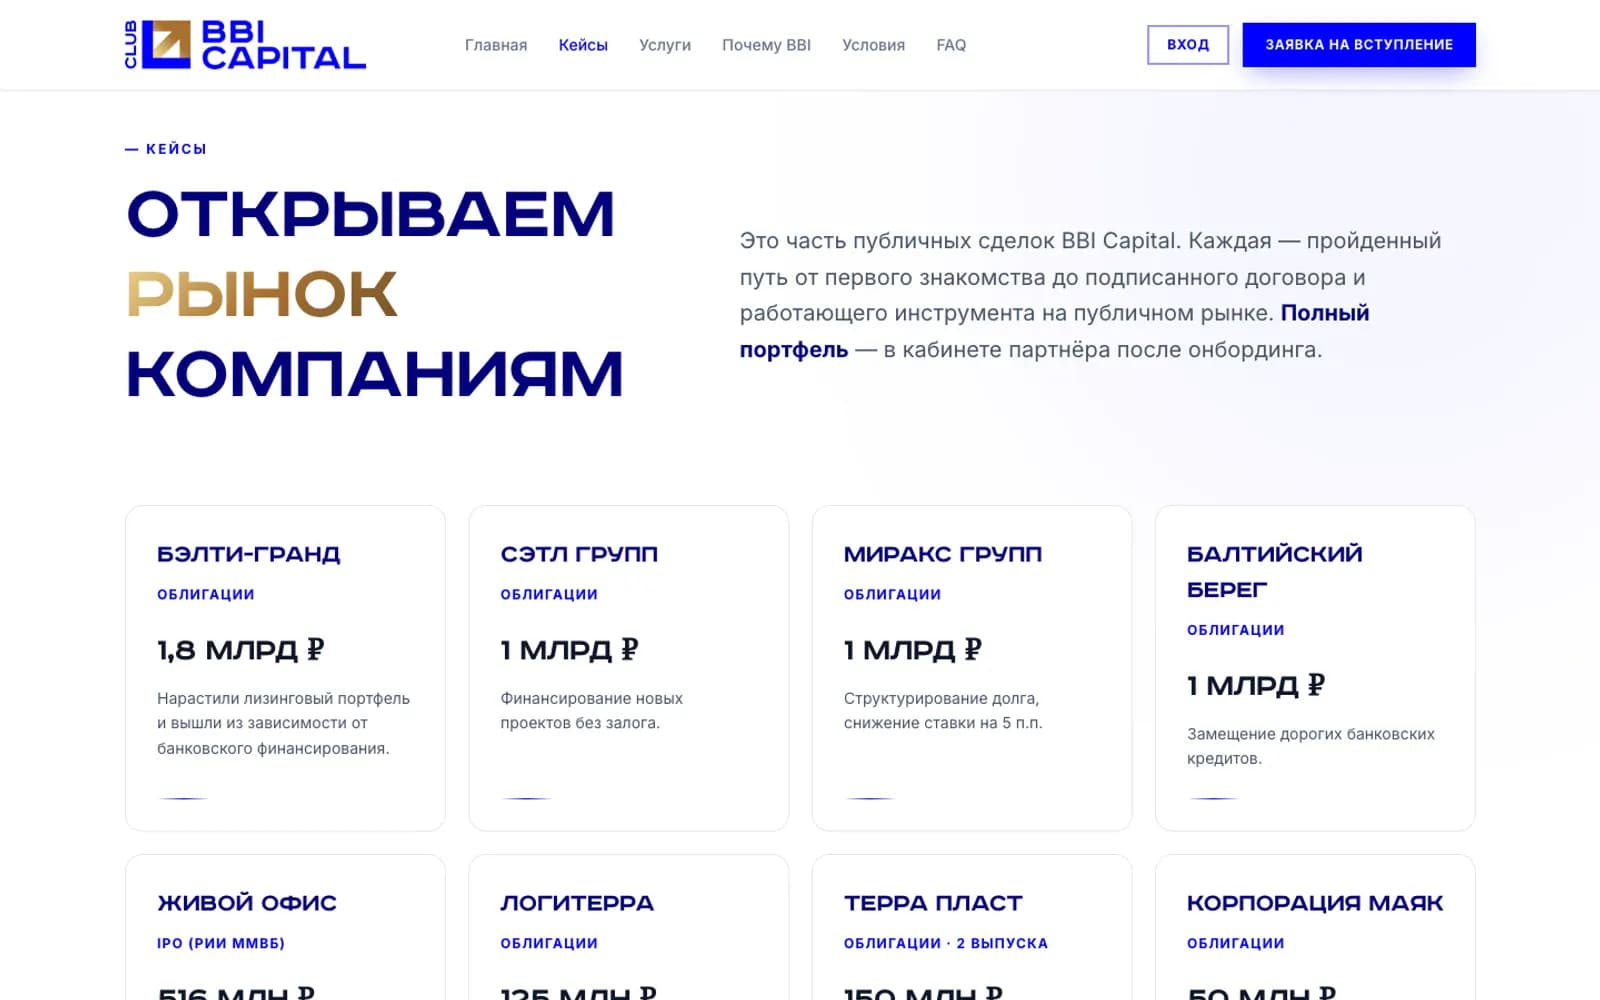Click the КЕЙСЫ section label
This screenshot has height=1000, width=1600.
click(166, 149)
